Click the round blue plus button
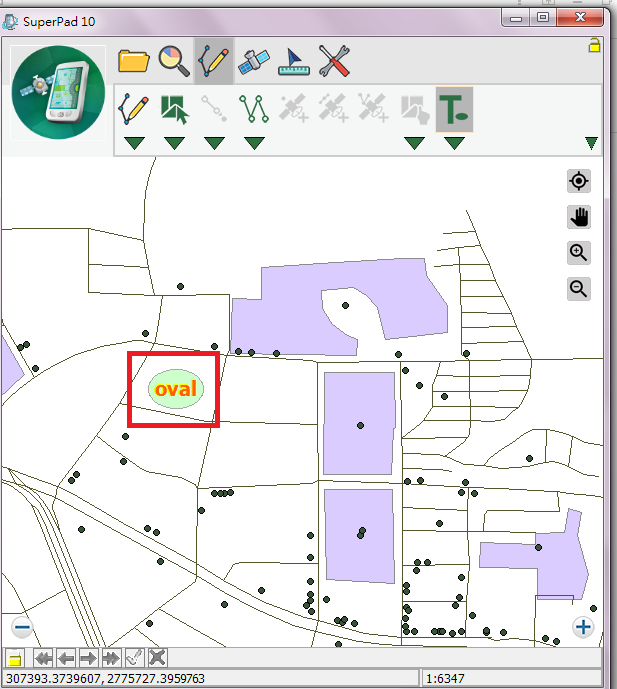Viewport: 617px width, 689px height. (583, 627)
